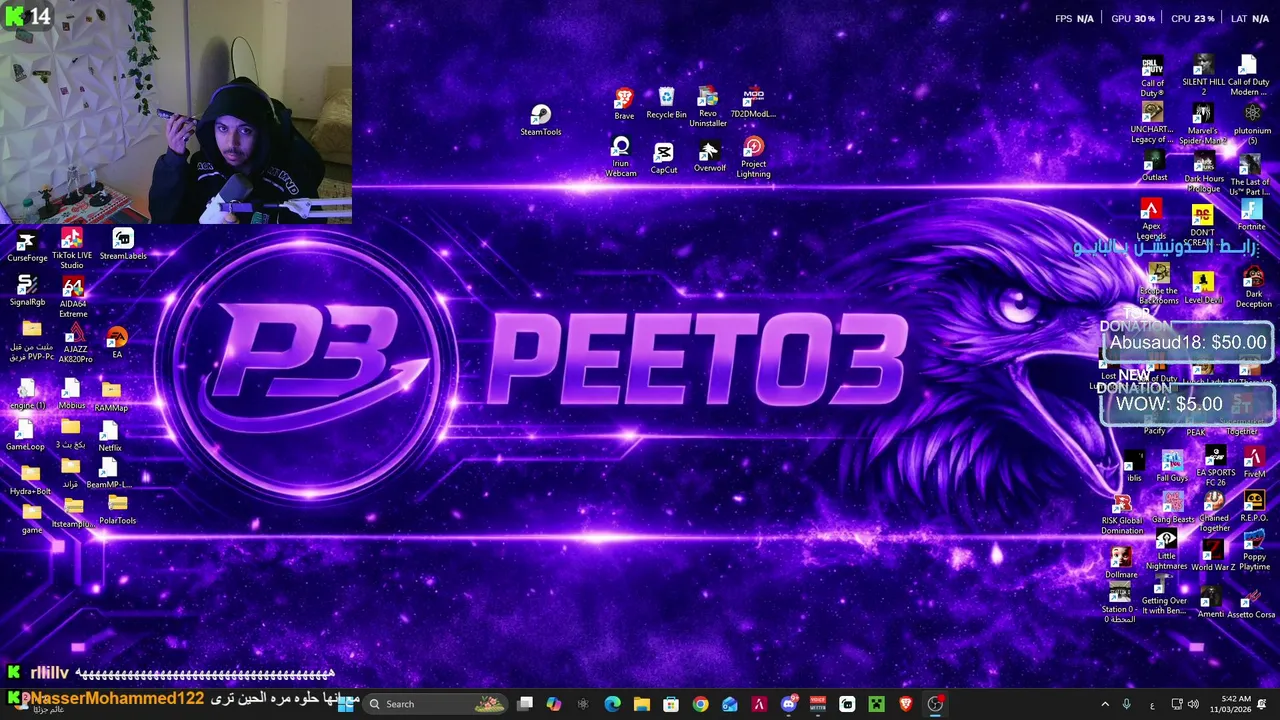Select the Call of Duty® shortcut
Screen dimensions: 1280x720
(1153, 77)
